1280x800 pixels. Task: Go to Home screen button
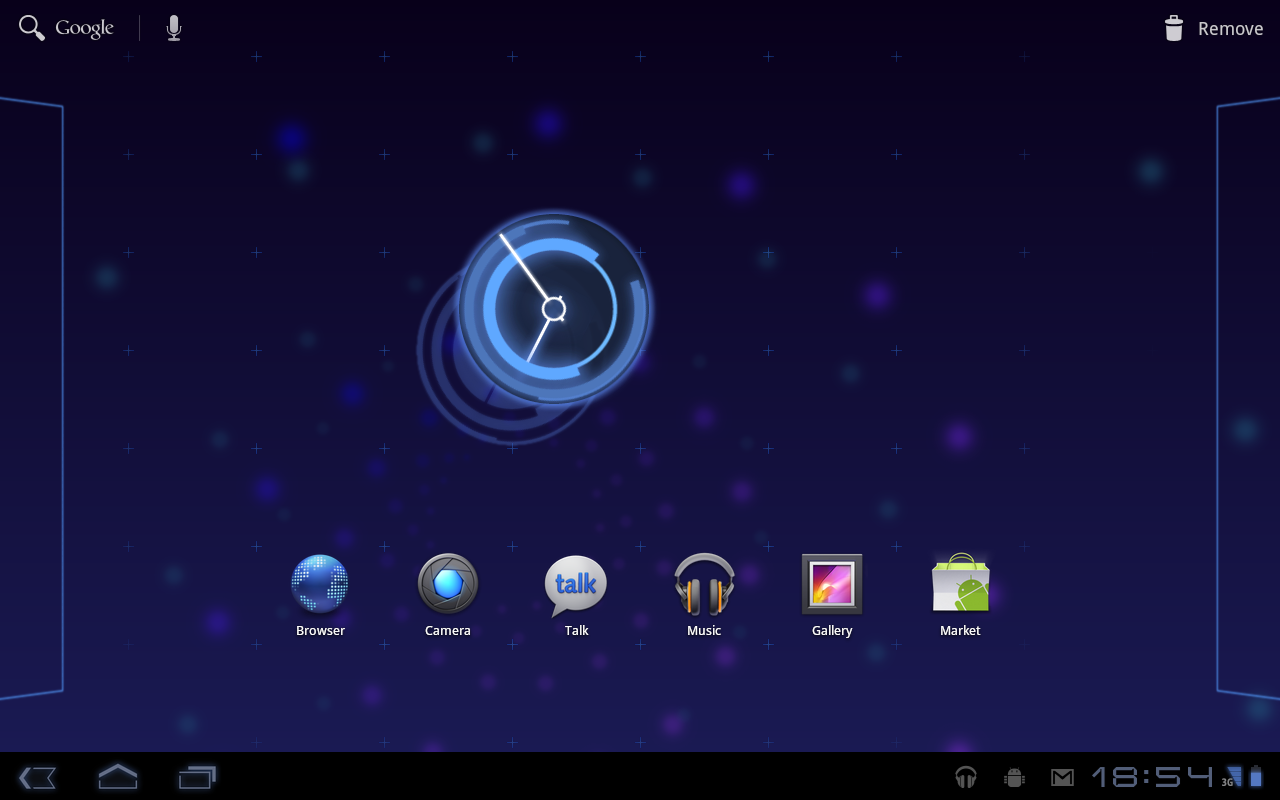[117, 776]
